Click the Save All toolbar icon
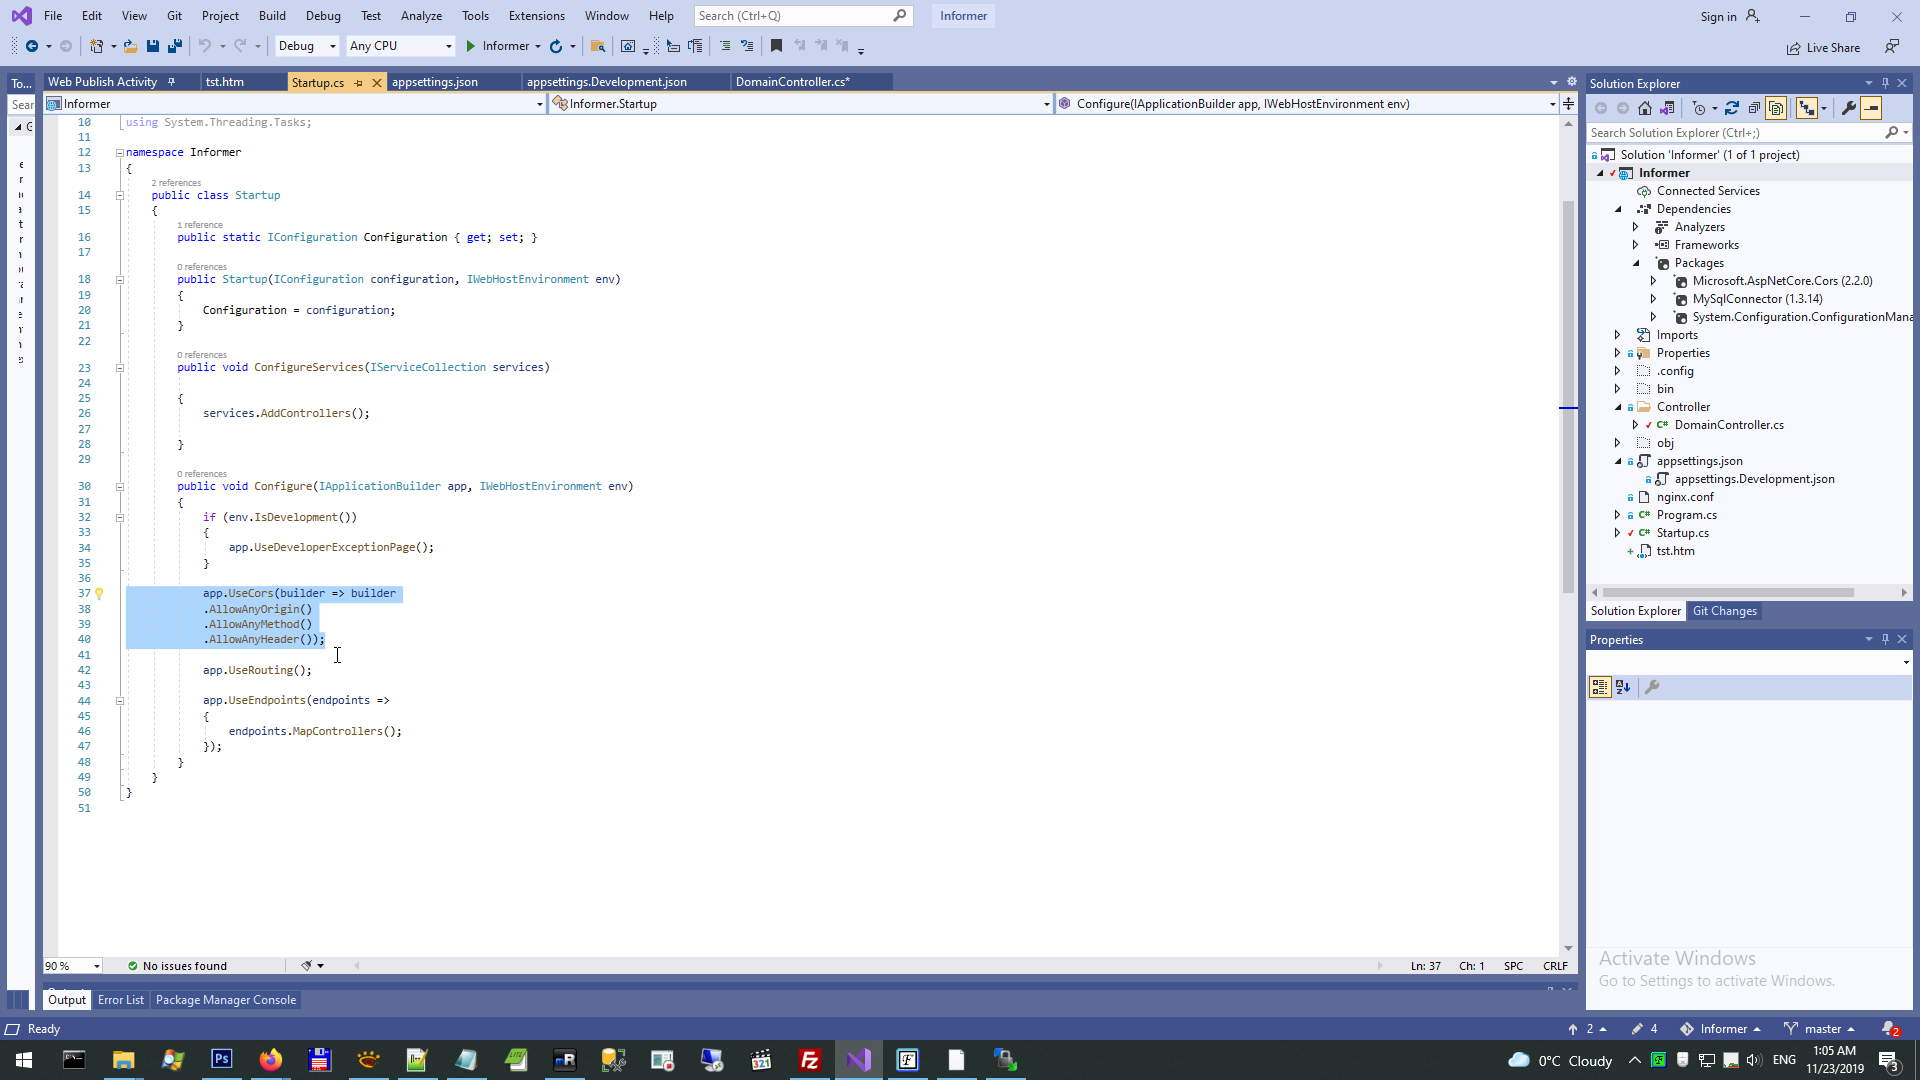Image resolution: width=1920 pixels, height=1080 pixels. click(175, 46)
